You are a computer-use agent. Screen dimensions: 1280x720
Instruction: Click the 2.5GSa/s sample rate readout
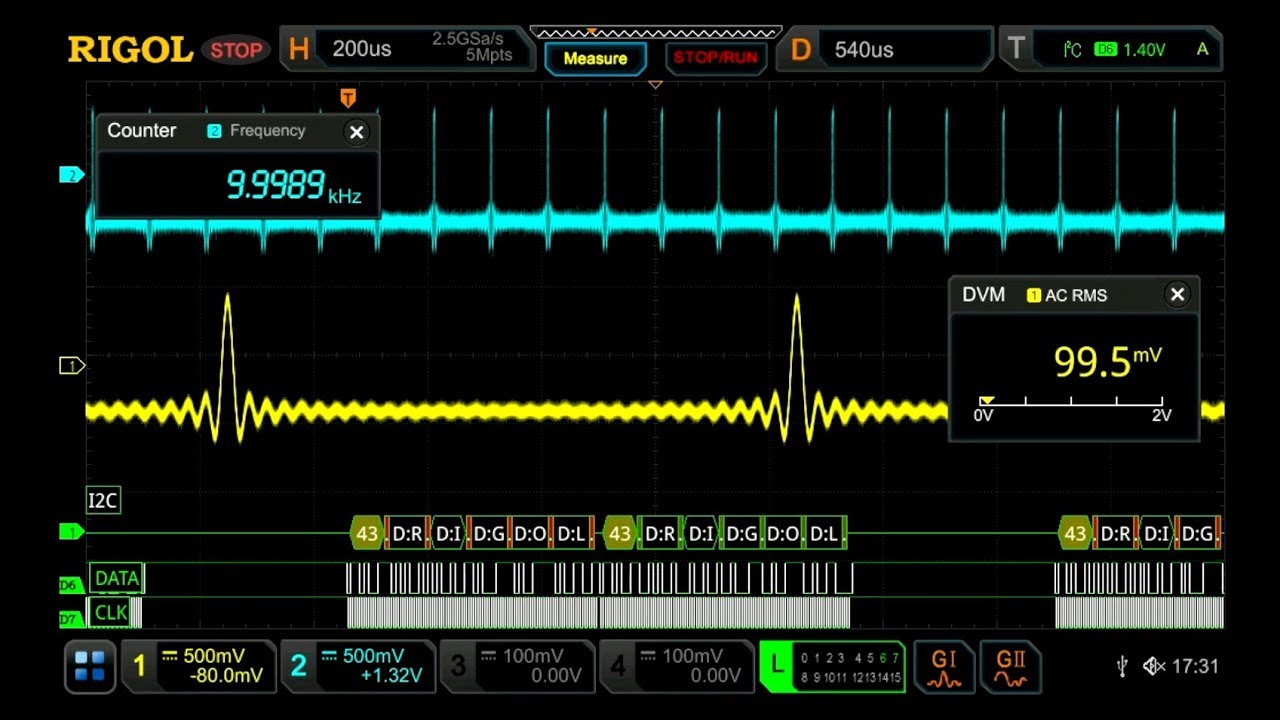[x=468, y=39]
